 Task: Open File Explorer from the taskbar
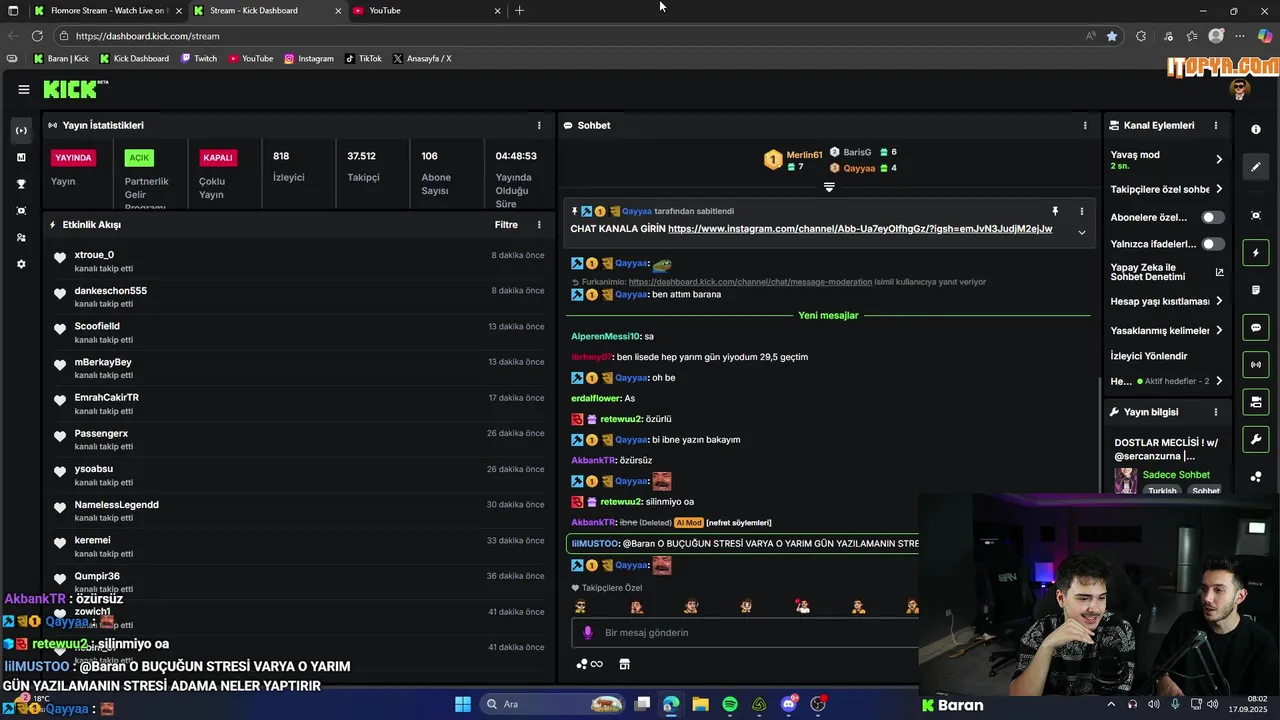point(700,704)
